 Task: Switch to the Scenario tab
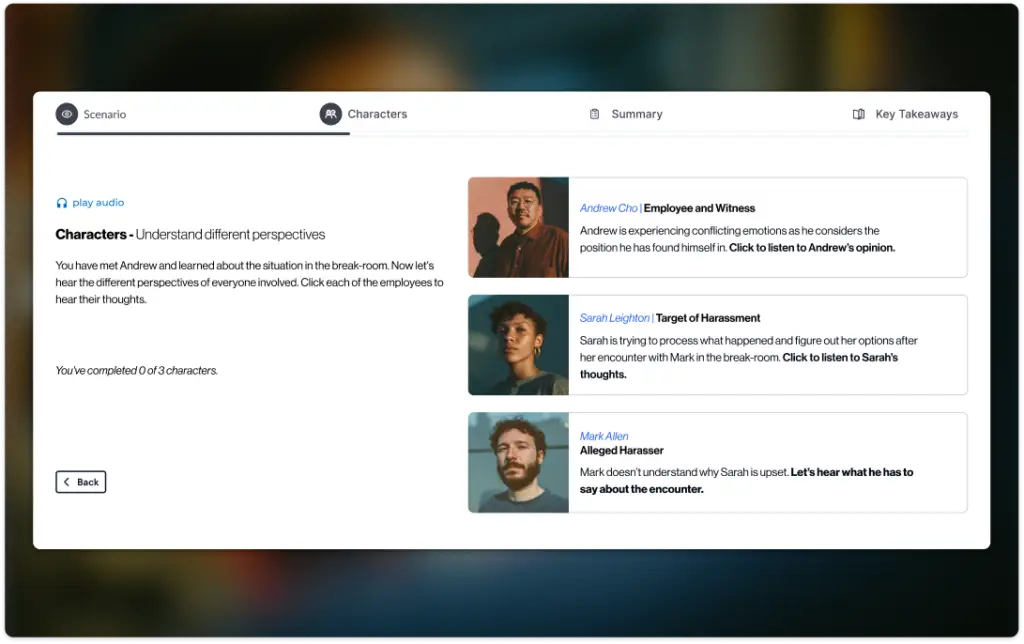104,114
